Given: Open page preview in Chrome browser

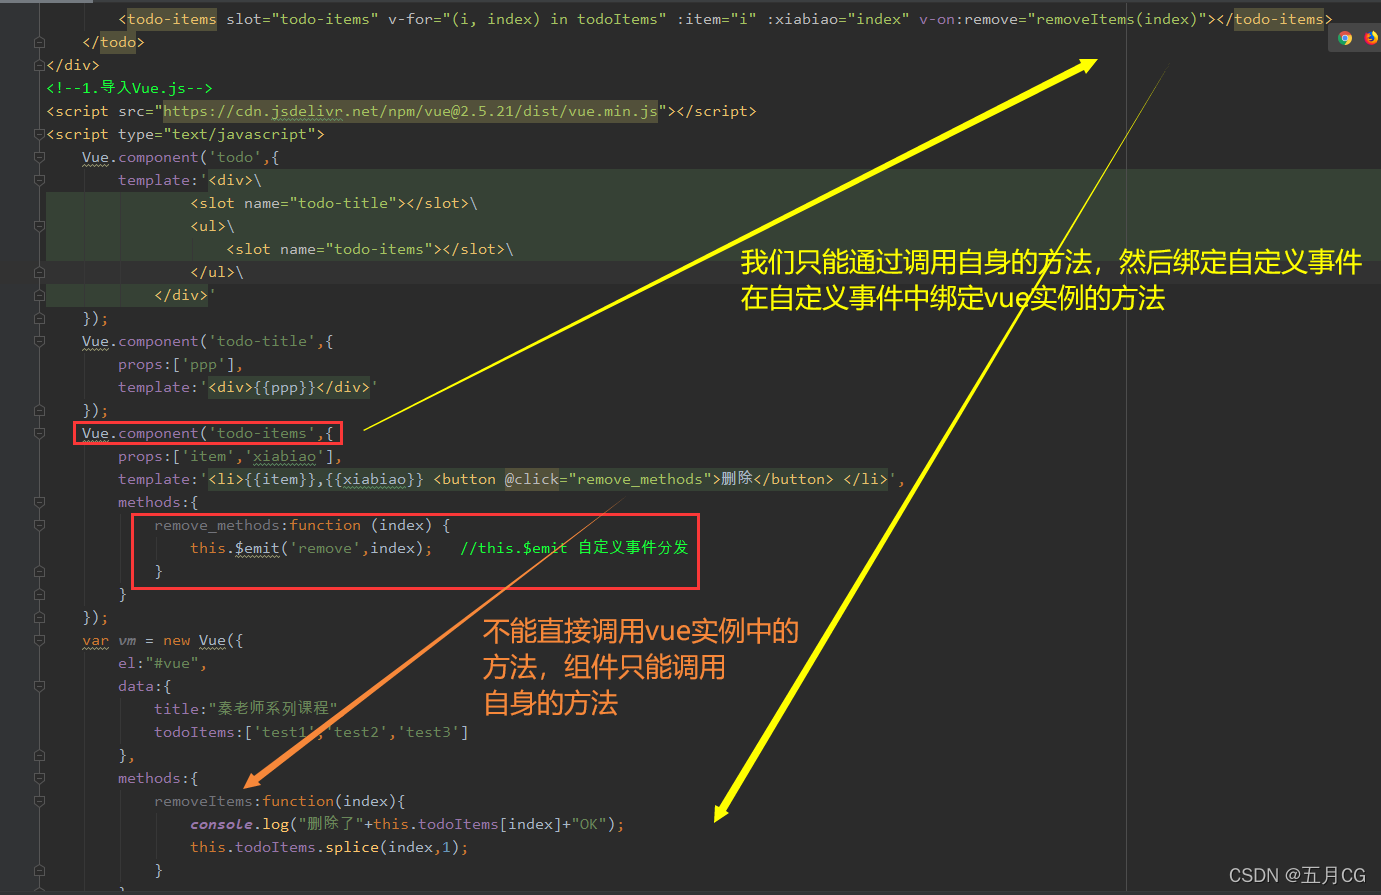Looking at the screenshot, I should 1345,38.
